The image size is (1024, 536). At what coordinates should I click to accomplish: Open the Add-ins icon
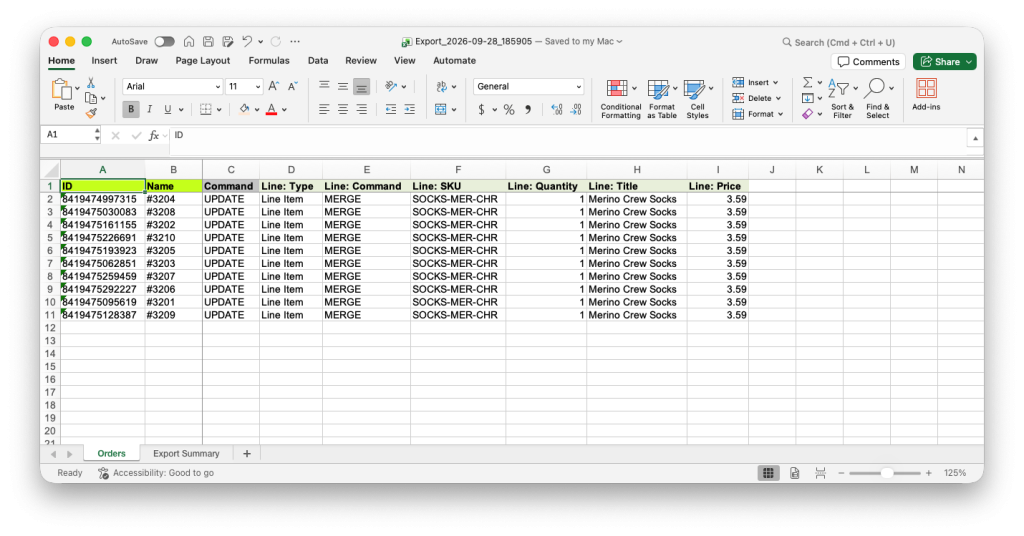[926, 95]
